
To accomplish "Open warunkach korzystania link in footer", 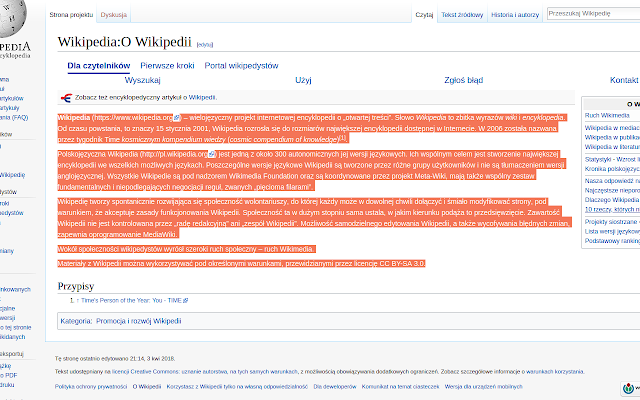I will (x=555, y=372).
